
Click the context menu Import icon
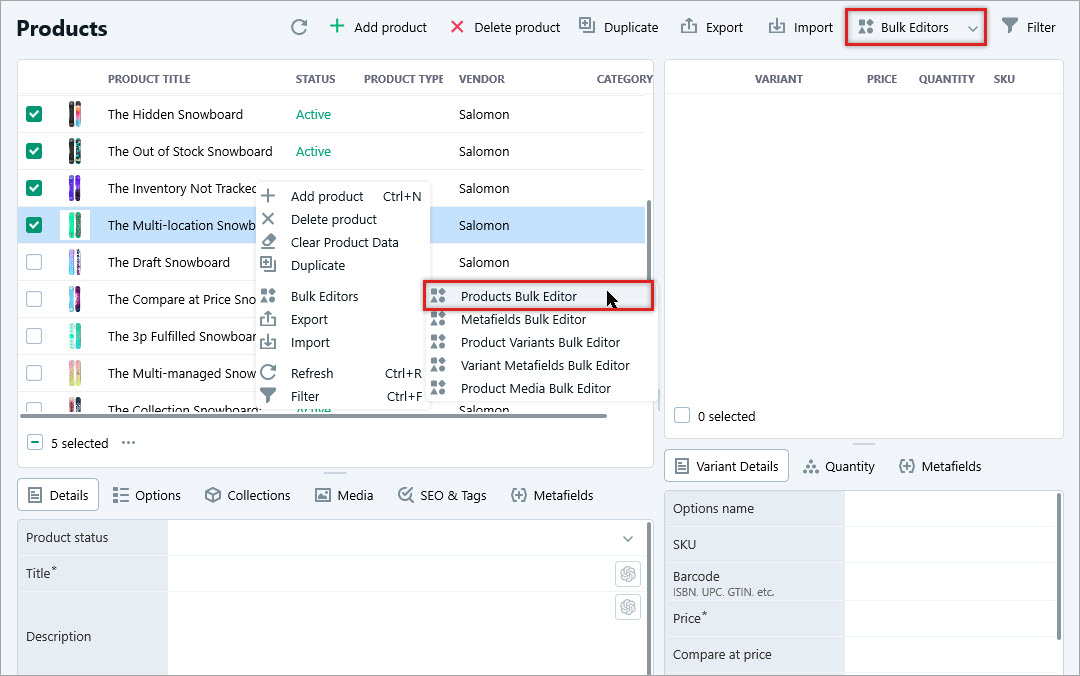[268, 342]
